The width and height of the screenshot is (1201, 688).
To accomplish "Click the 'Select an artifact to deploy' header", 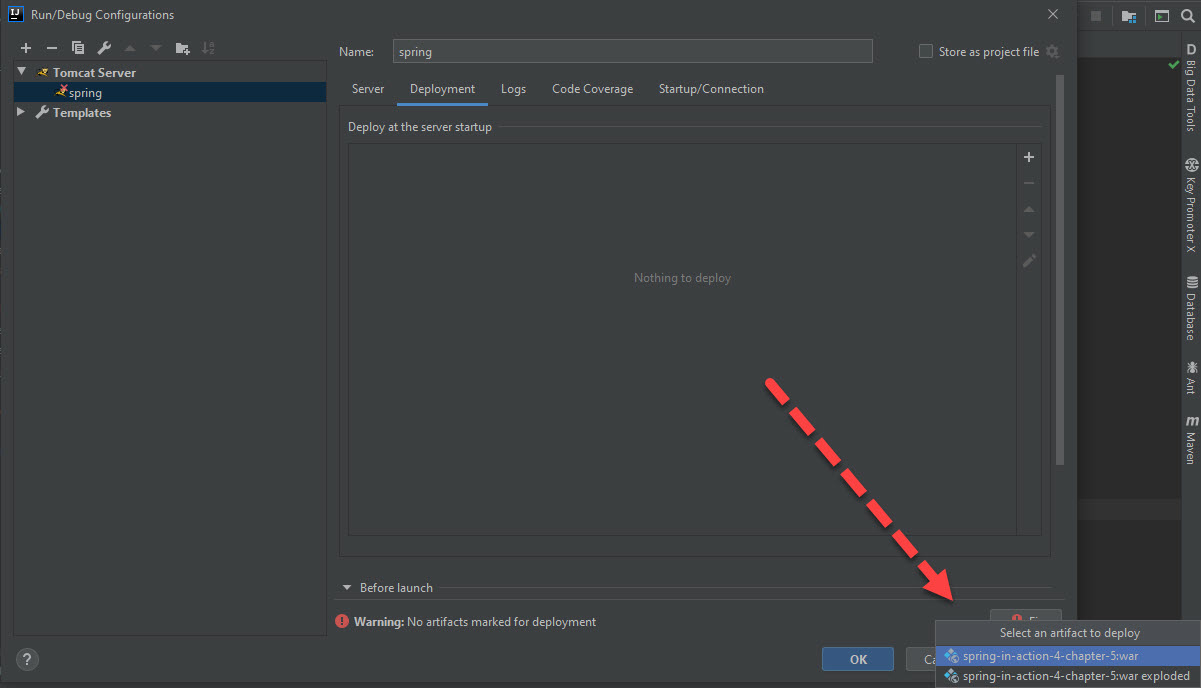I will (1069, 633).
